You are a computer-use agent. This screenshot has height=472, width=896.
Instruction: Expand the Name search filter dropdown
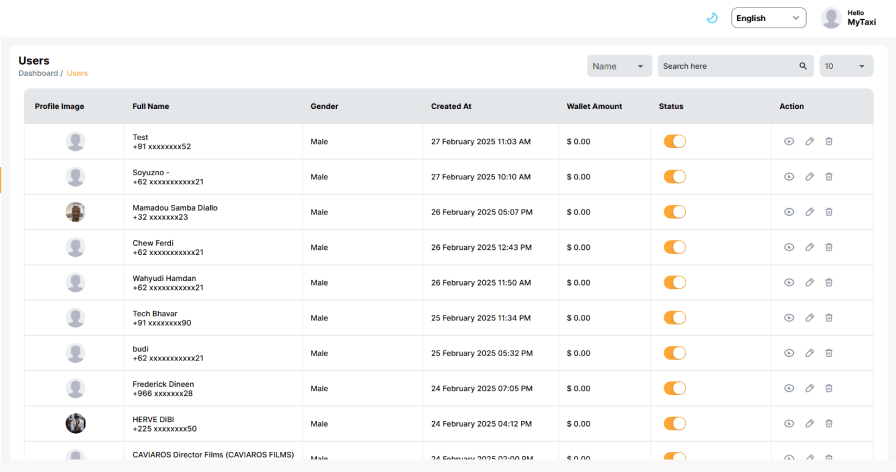point(619,66)
